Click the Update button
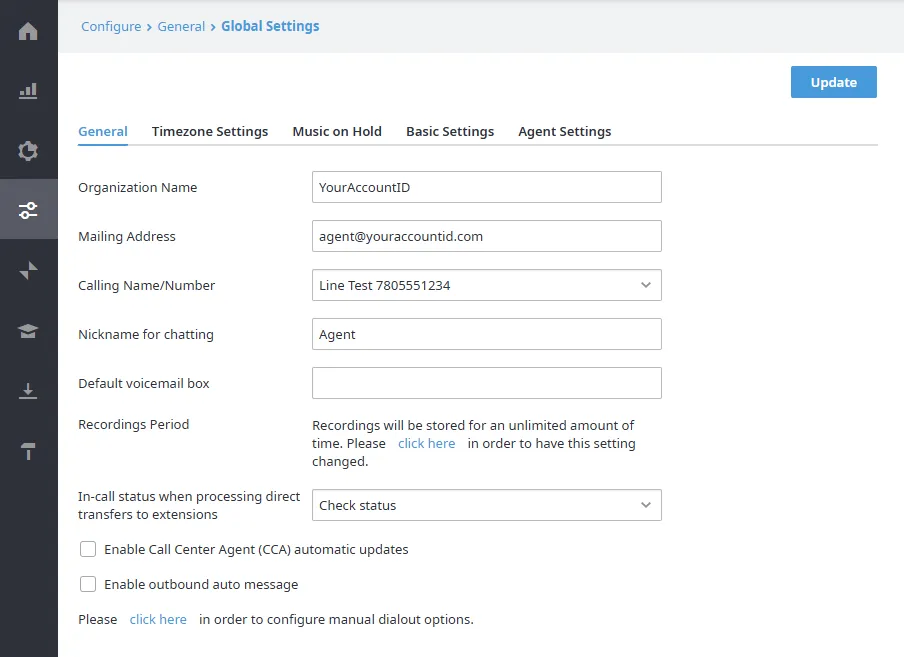This screenshot has width=904, height=657. (x=834, y=82)
